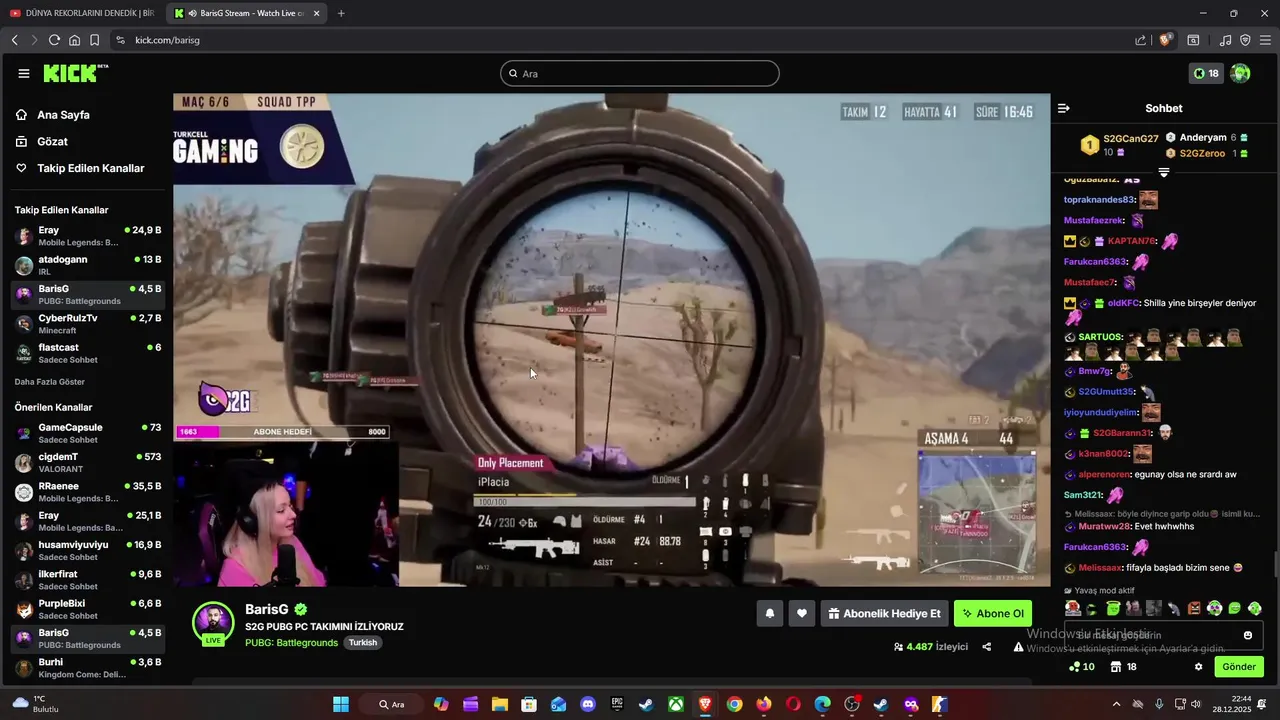Open the Kick points balance showing 18

point(1206,73)
